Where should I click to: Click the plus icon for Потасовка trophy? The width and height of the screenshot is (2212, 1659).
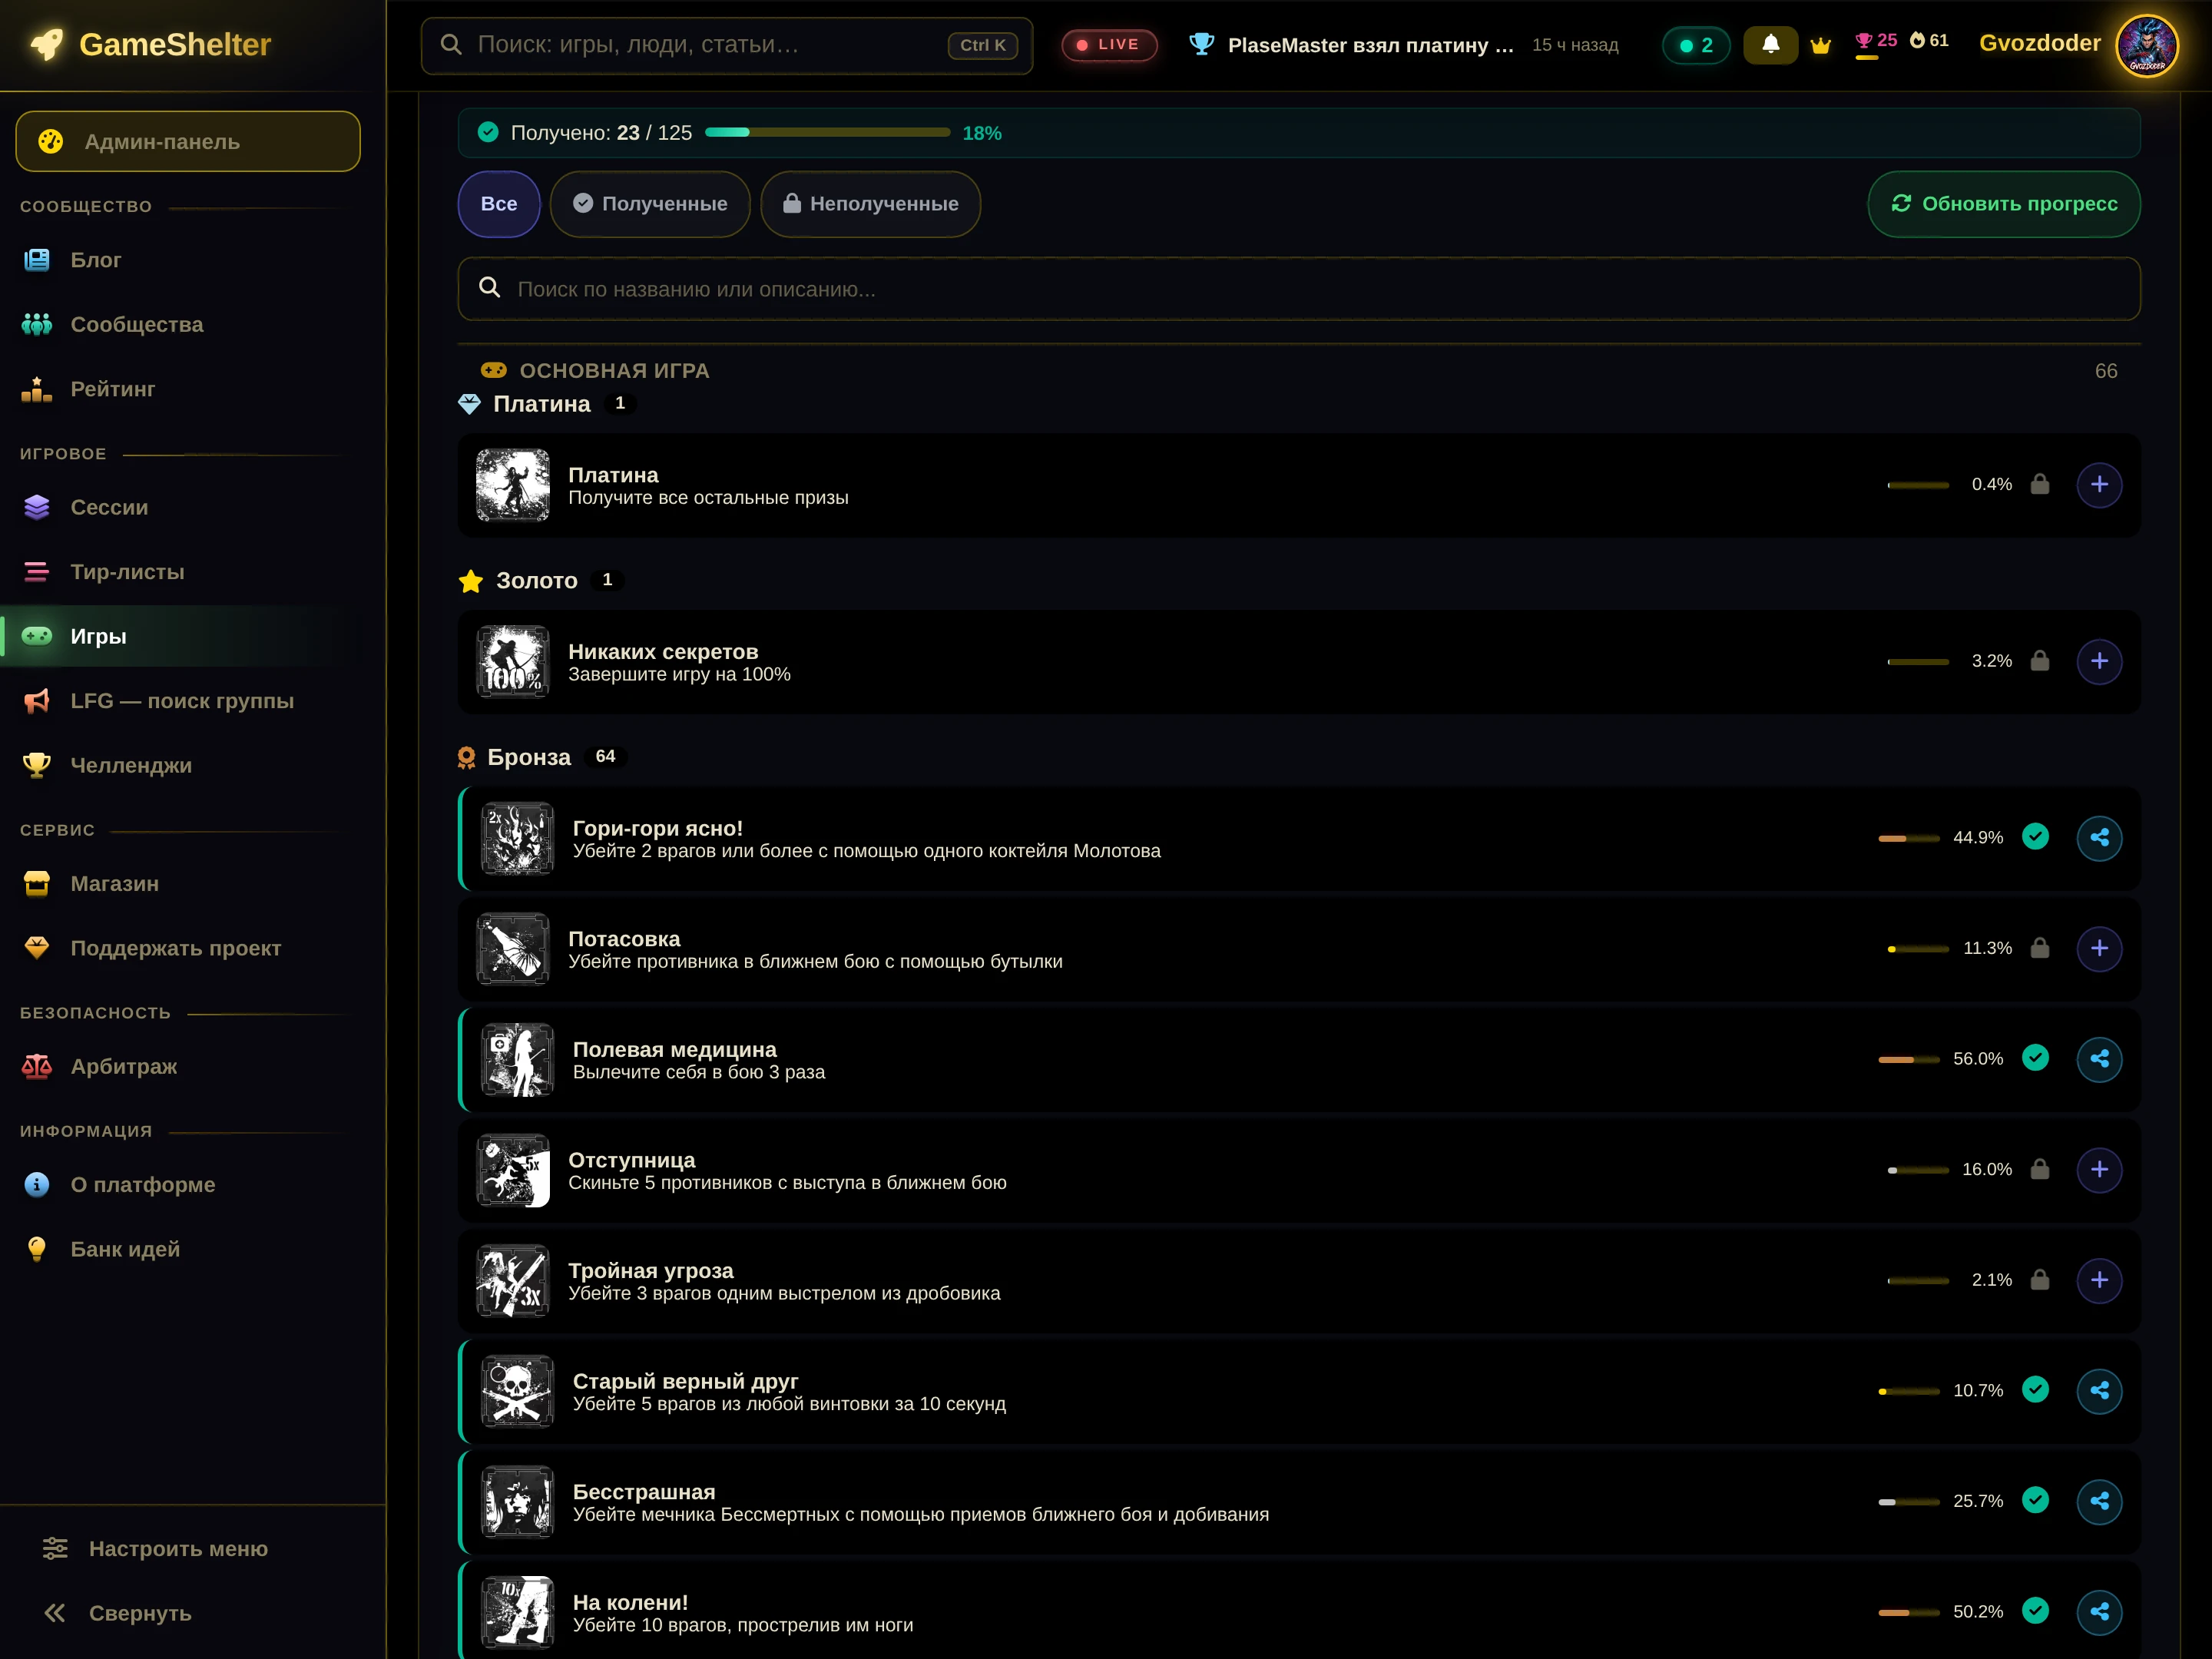click(x=2099, y=948)
